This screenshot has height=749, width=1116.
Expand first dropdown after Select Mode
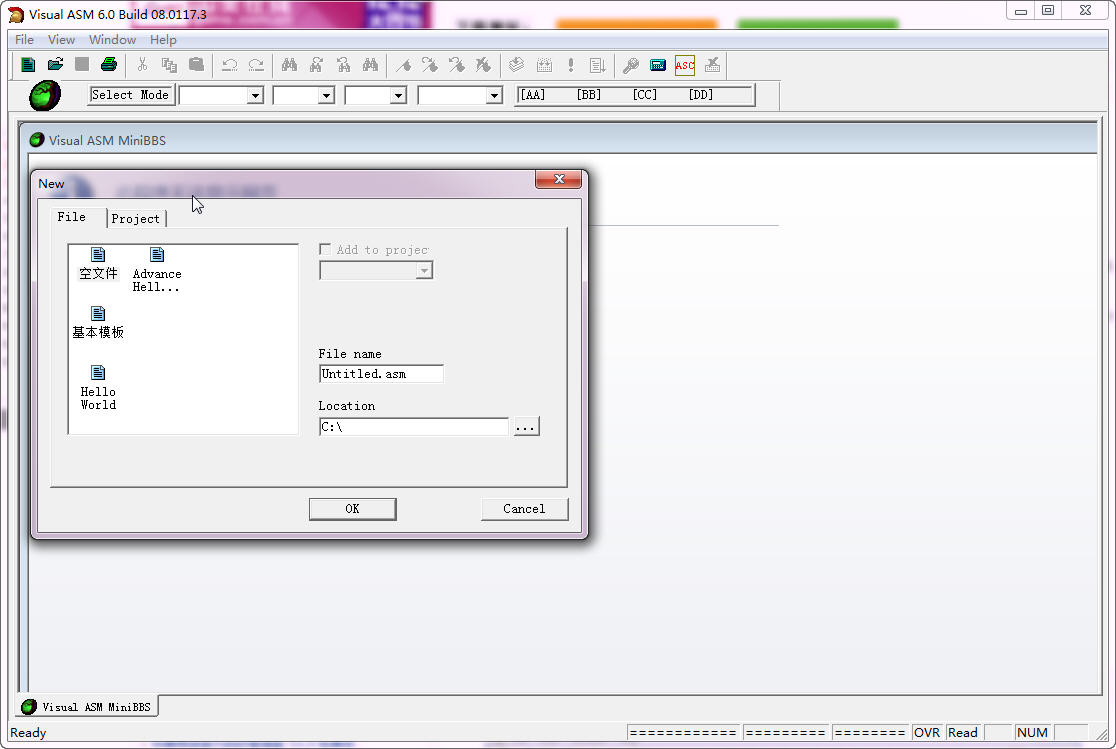pyautogui.click(x=255, y=95)
